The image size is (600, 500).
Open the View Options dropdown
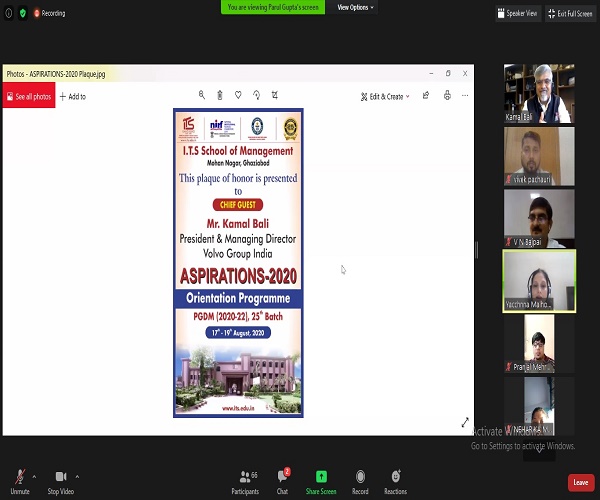click(355, 7)
